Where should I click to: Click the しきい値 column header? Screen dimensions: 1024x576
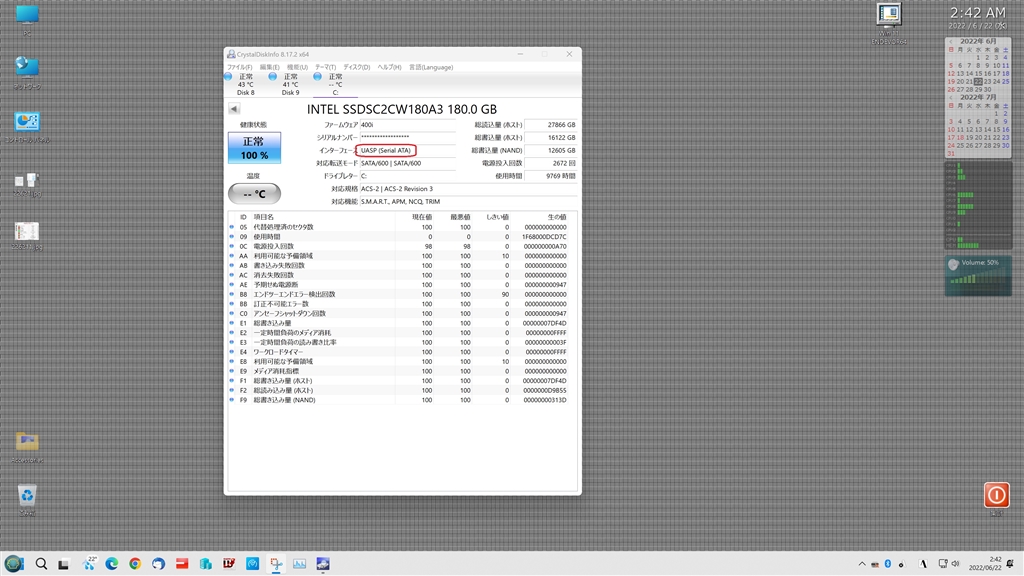[x=498, y=217]
